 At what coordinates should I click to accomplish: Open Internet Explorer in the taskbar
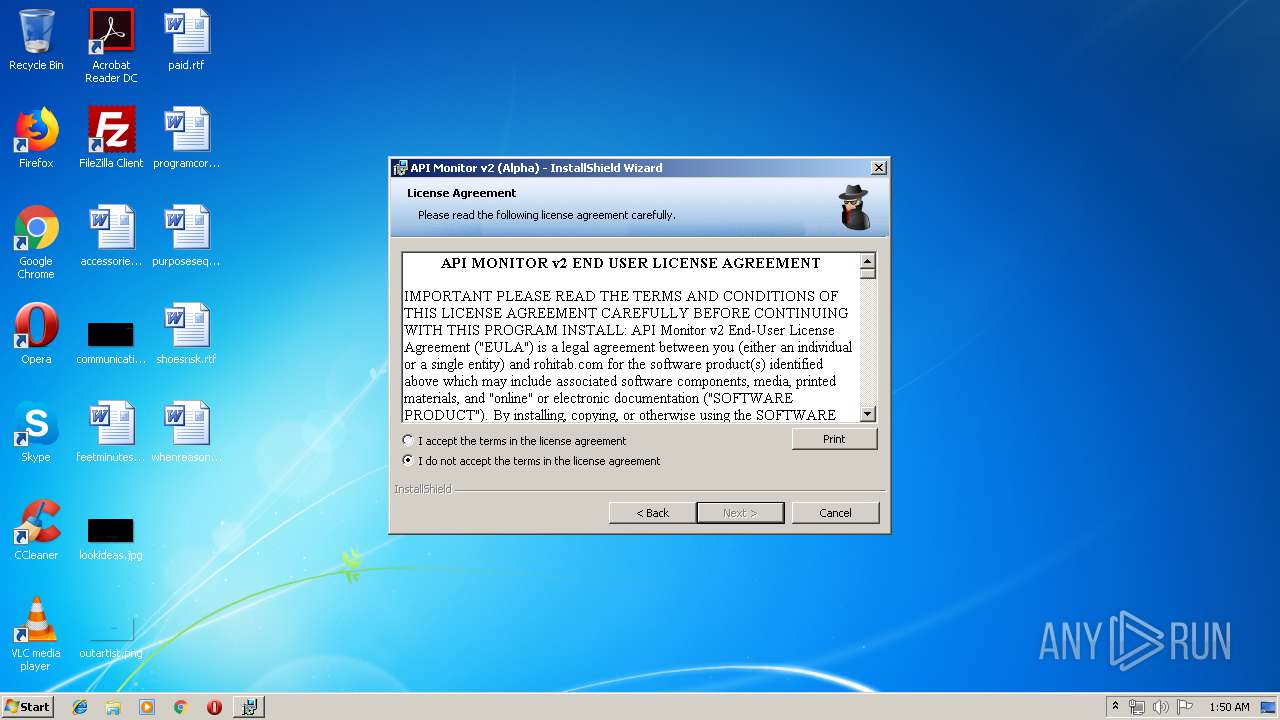pyautogui.click(x=80, y=707)
